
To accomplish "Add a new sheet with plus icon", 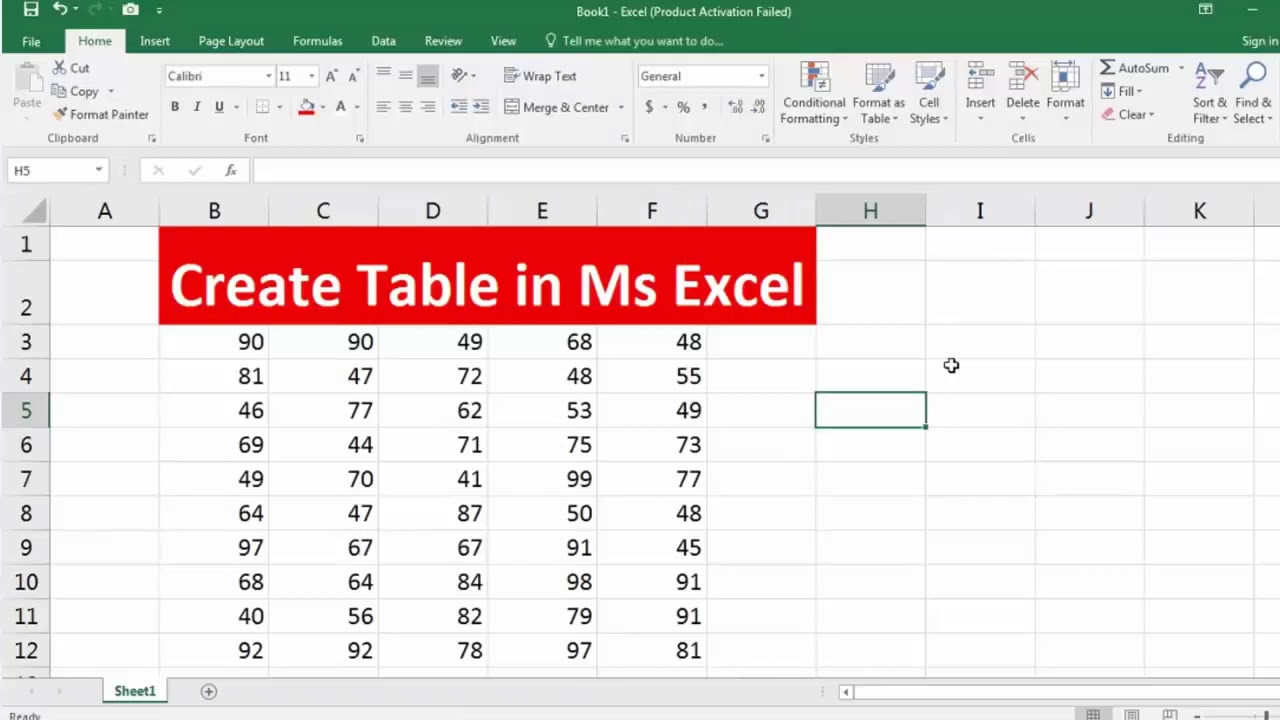I will pyautogui.click(x=209, y=691).
